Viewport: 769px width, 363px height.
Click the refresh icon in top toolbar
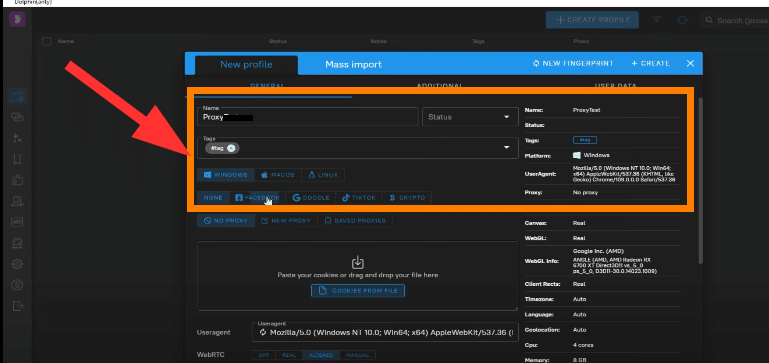[x=682, y=20]
